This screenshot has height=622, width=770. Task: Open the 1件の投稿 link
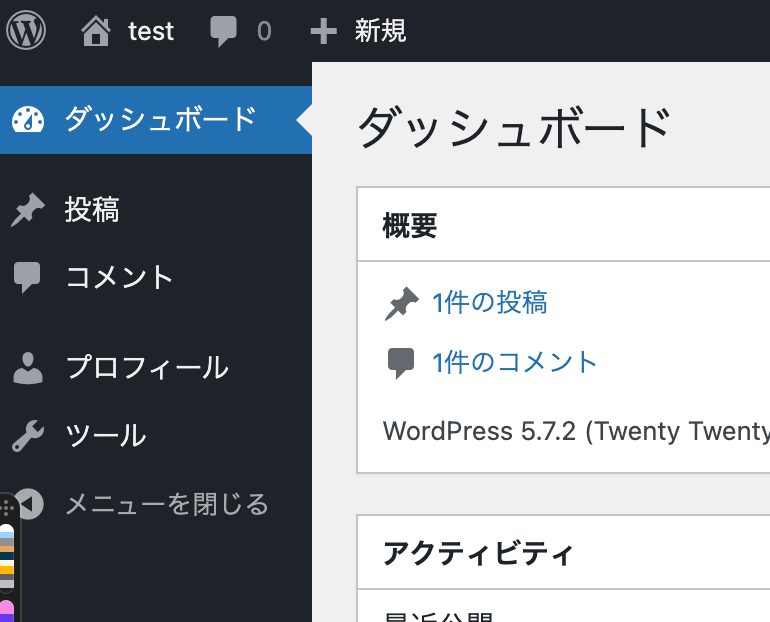[490, 302]
